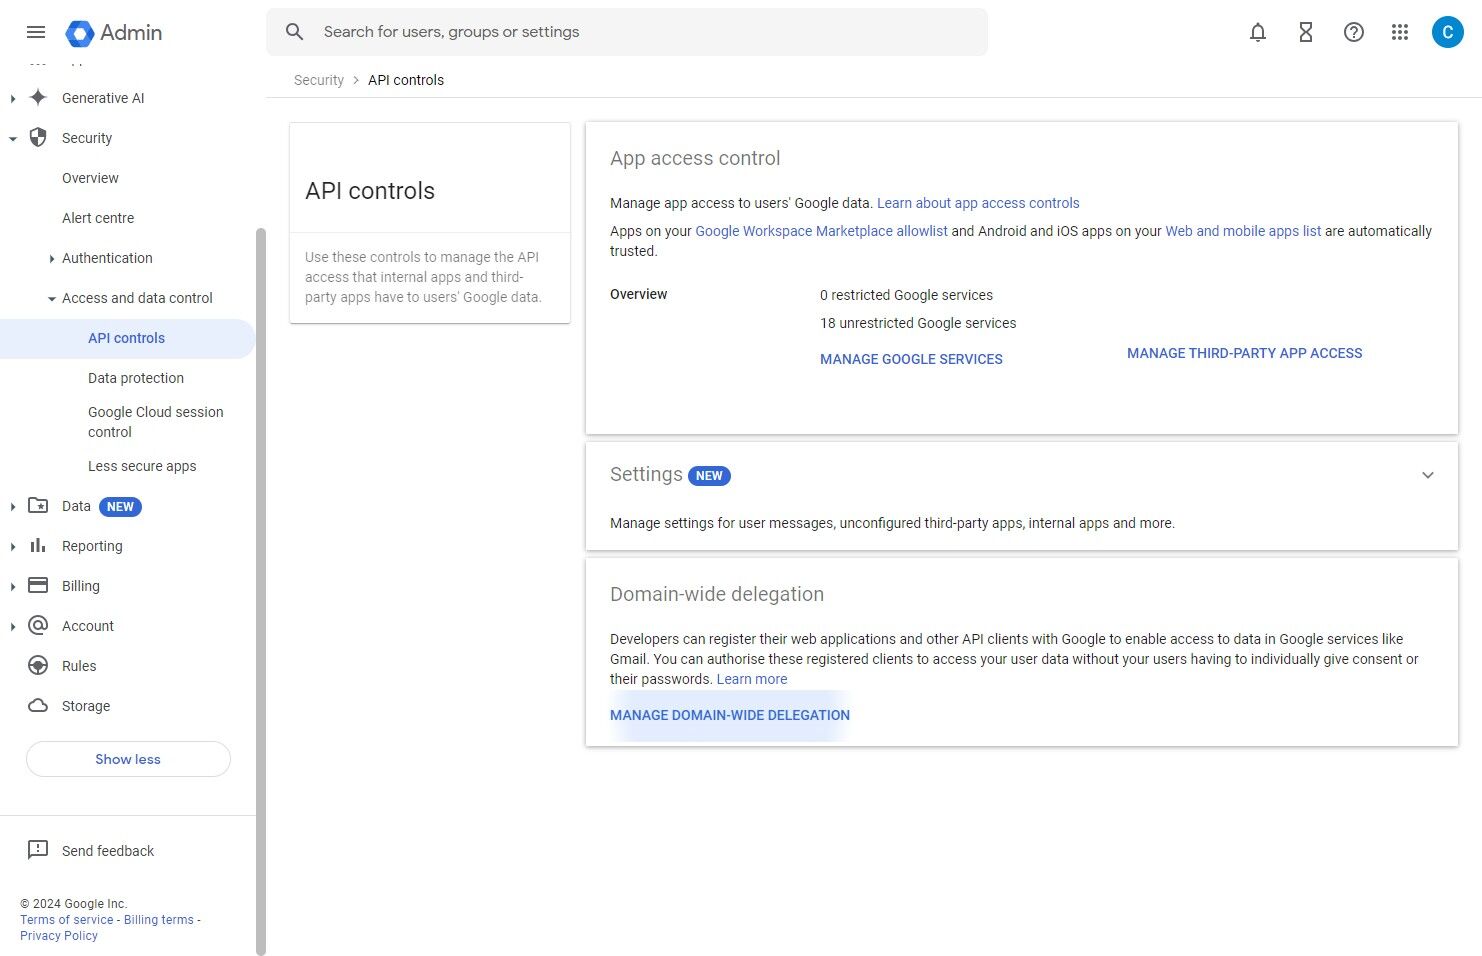
Task: Click the Send feedback icon
Action: (38, 850)
